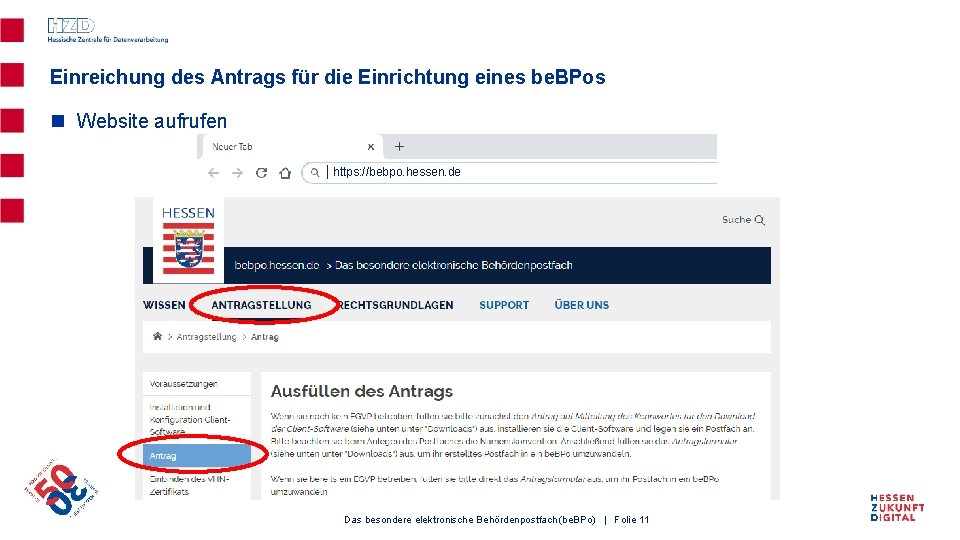
Task: Click the Folie 11 footer text
Action: point(631,520)
